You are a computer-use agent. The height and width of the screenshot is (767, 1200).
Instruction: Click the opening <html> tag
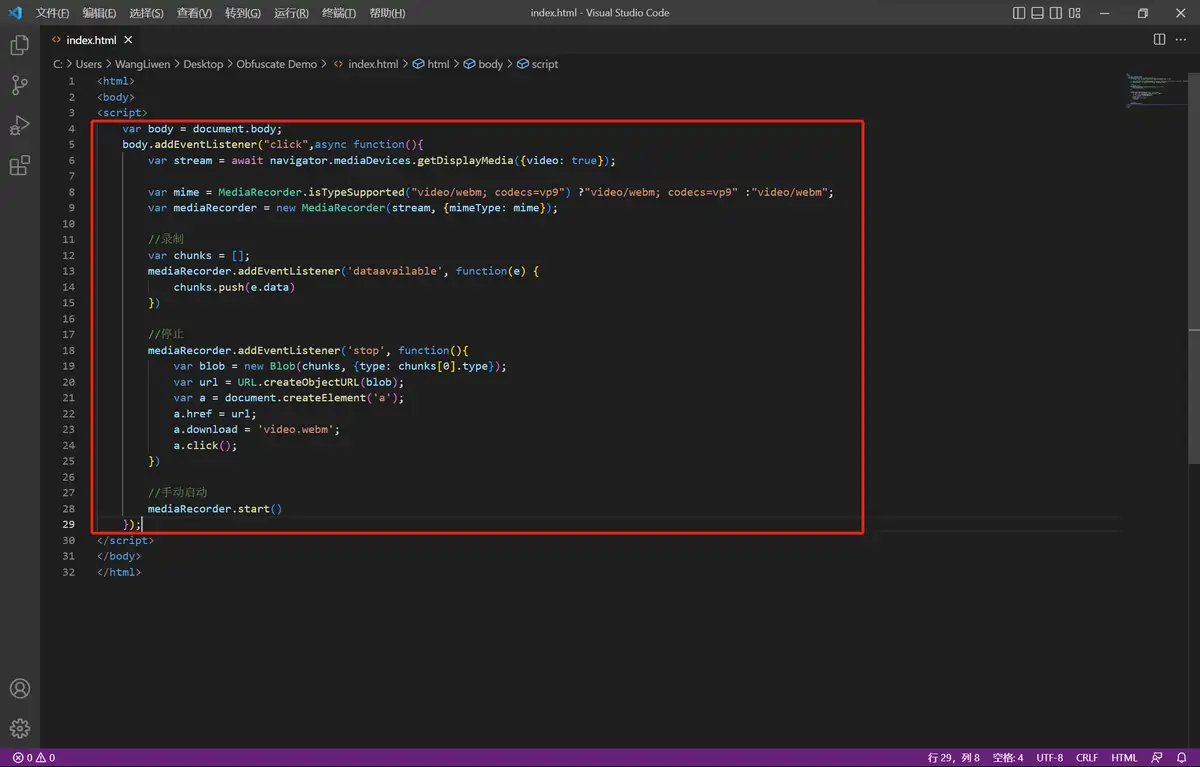[x=116, y=81]
